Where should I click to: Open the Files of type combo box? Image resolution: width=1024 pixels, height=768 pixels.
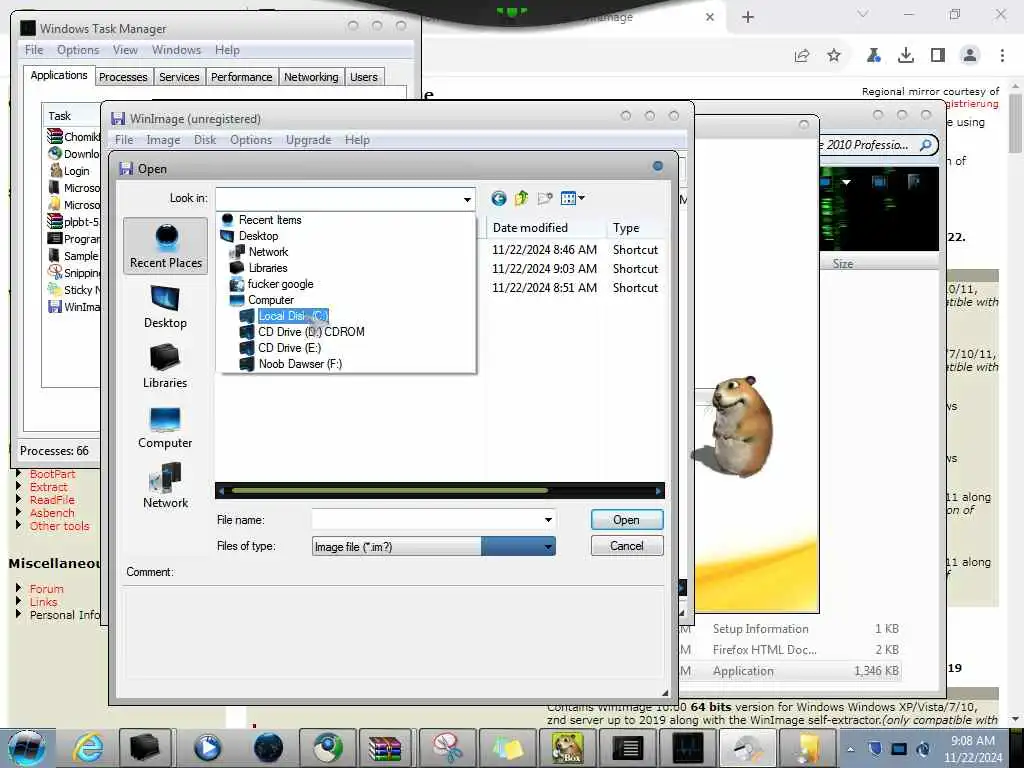[x=434, y=547]
